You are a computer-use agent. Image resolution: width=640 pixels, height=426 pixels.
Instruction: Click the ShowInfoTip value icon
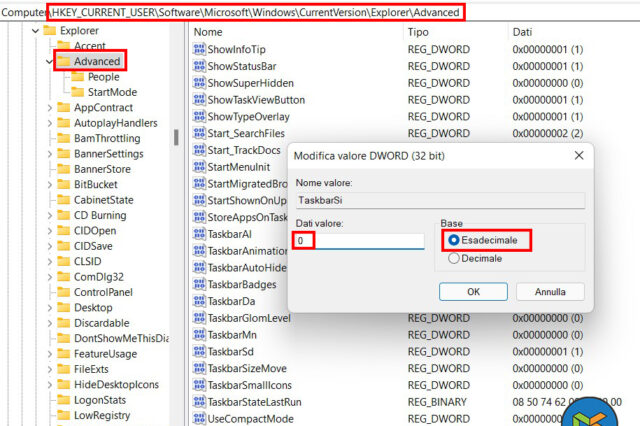199,49
